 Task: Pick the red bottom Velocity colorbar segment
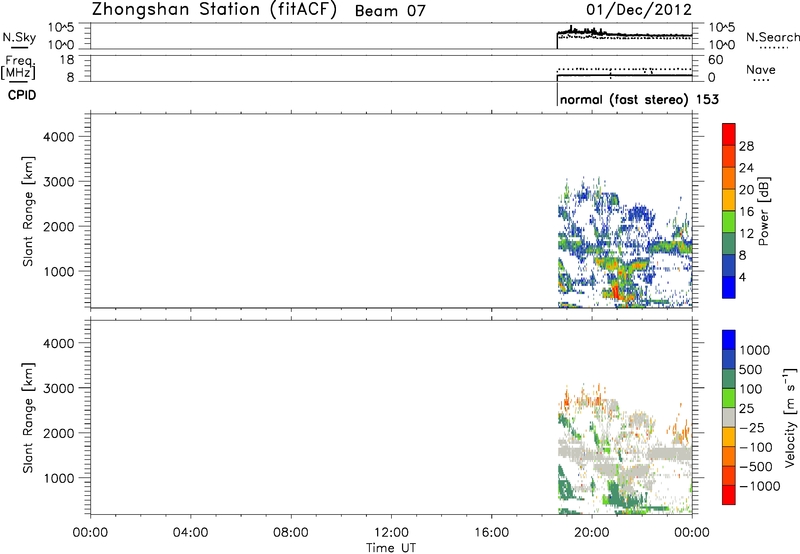click(x=729, y=495)
